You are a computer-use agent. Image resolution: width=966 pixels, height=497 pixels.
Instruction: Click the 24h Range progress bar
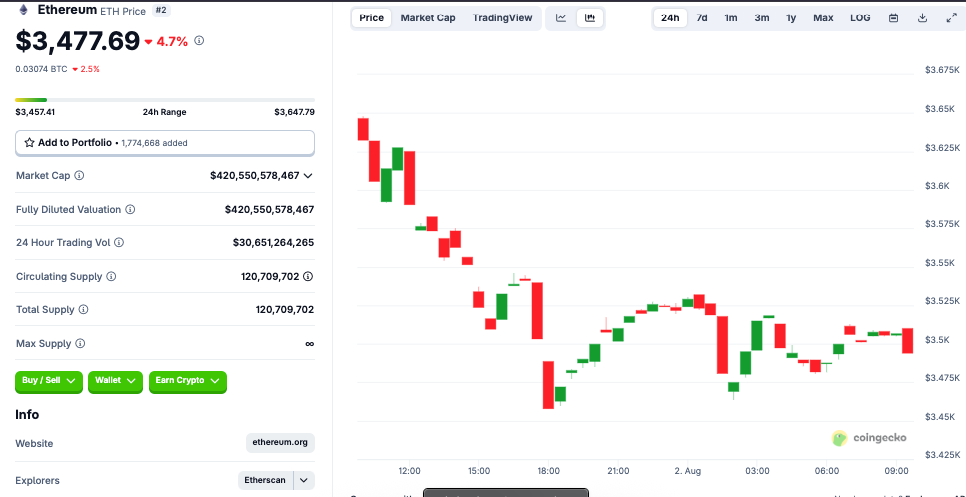tap(165, 100)
